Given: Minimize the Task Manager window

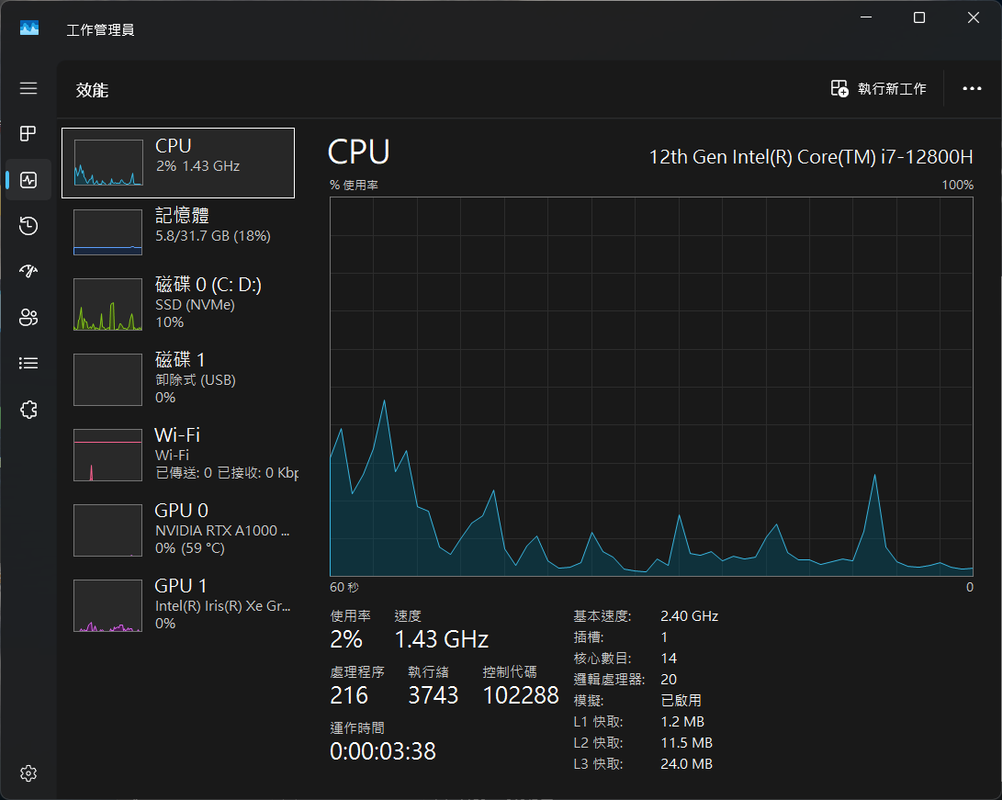Looking at the screenshot, I should [x=866, y=18].
